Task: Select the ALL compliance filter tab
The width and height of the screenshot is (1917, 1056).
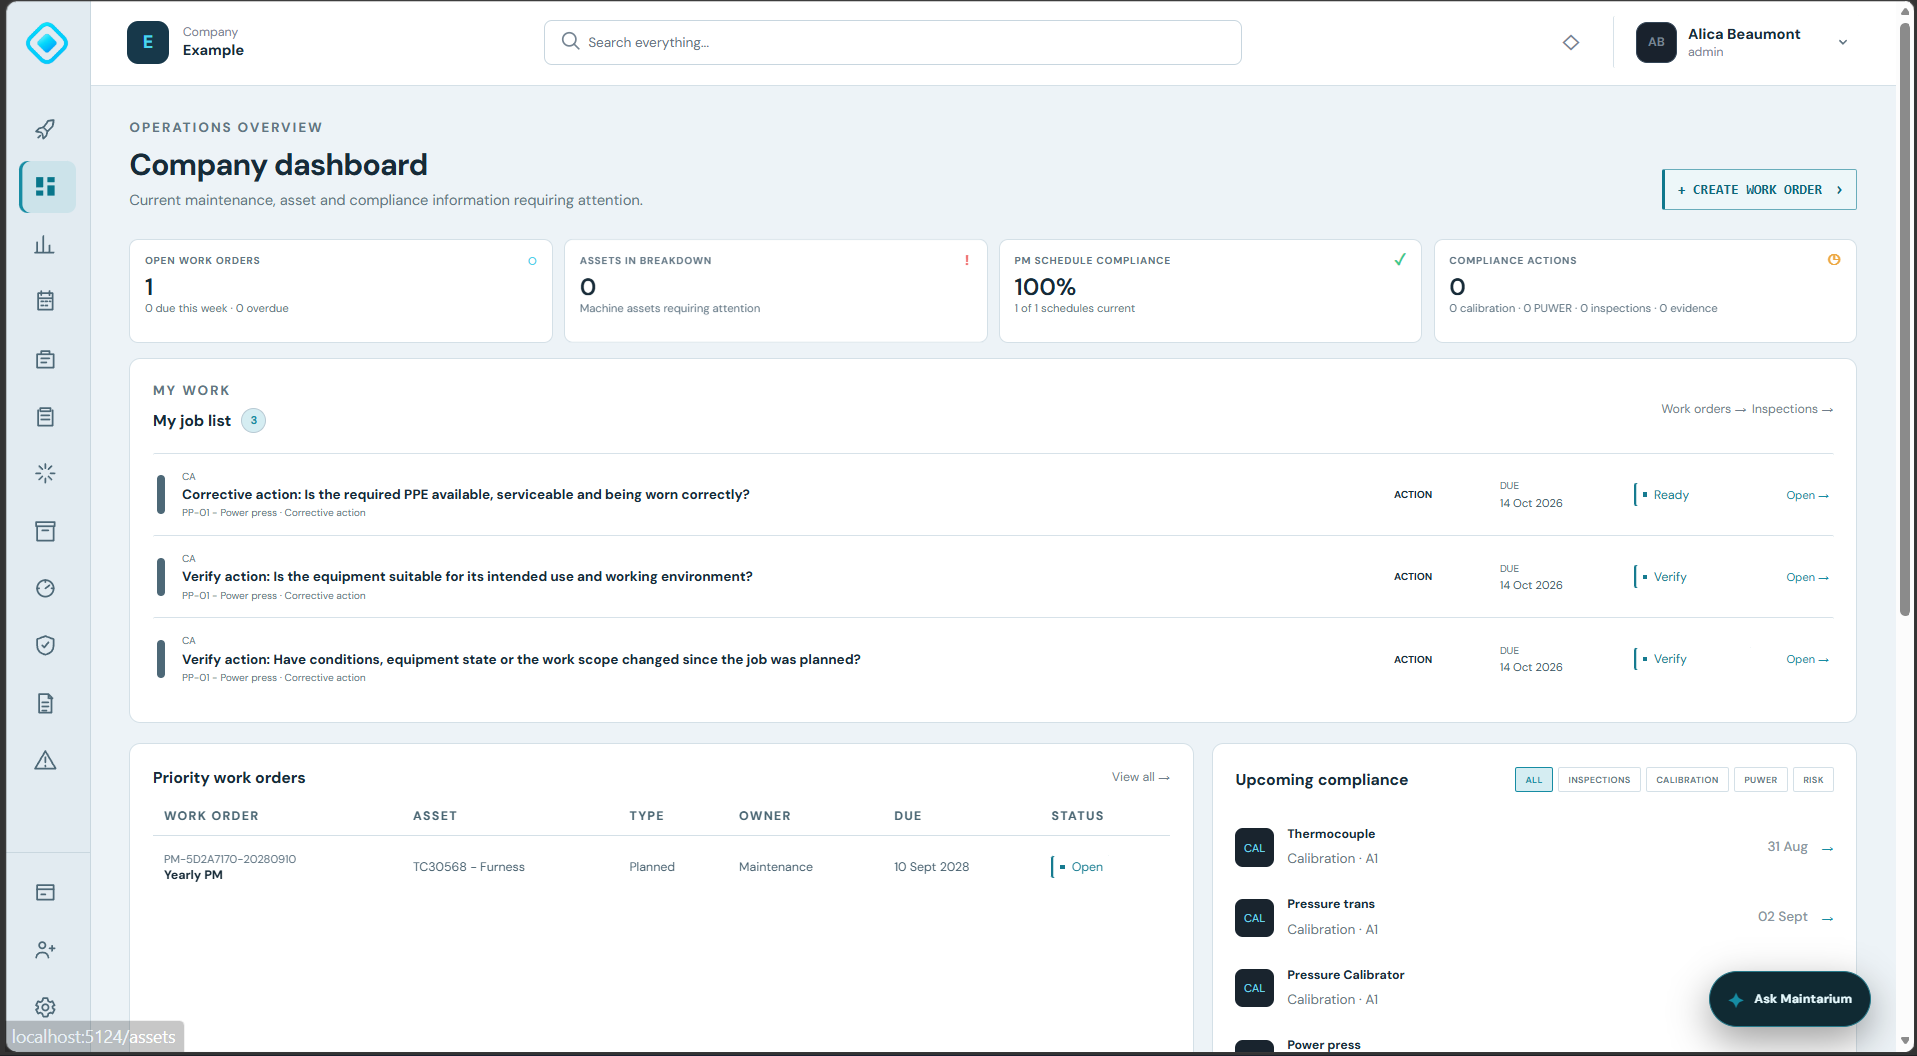Action: pos(1533,780)
